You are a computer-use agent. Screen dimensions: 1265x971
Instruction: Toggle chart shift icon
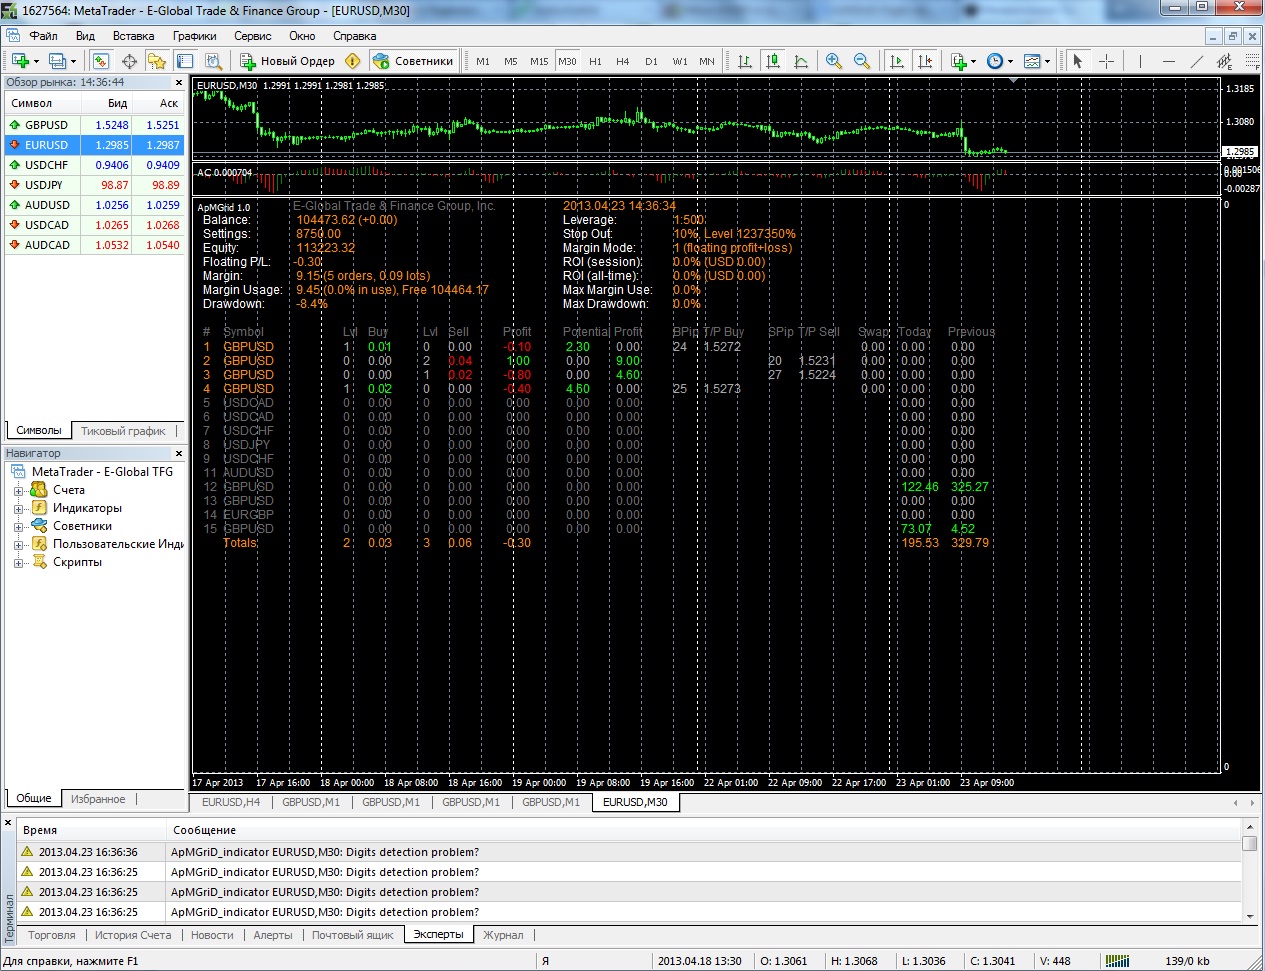pyautogui.click(x=925, y=61)
